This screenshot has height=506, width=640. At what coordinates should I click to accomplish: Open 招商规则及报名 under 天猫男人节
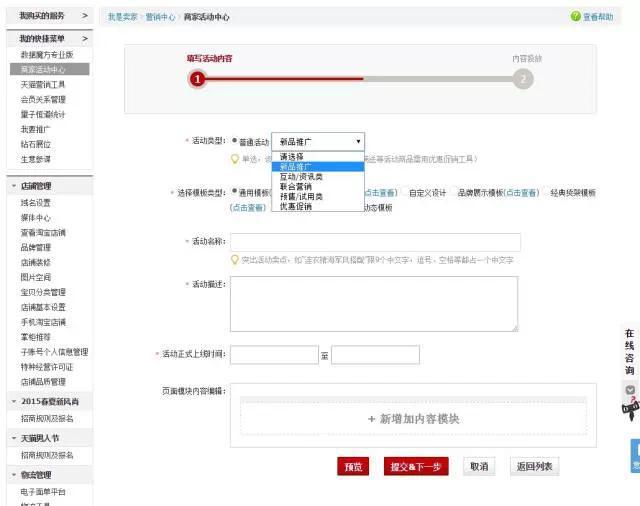pyautogui.click(x=47, y=455)
